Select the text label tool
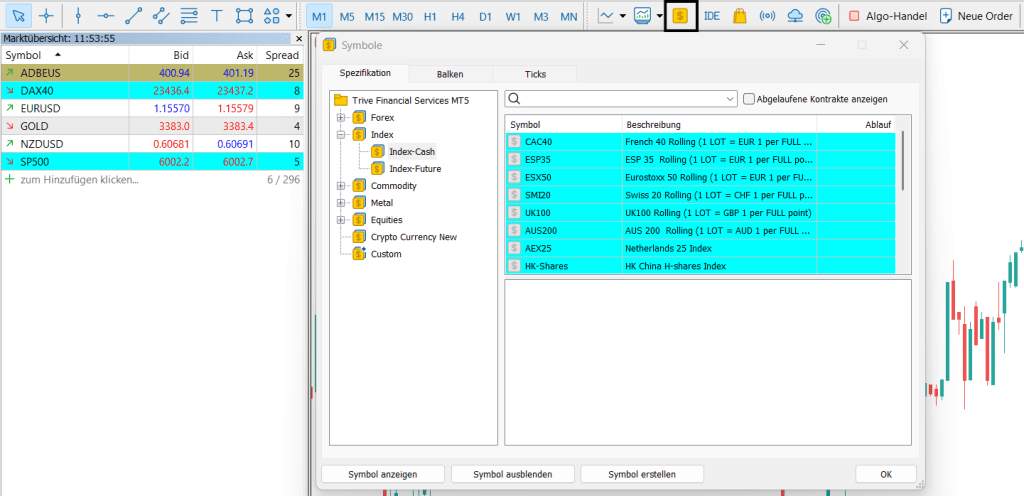This screenshot has width=1024, height=496. (216, 16)
